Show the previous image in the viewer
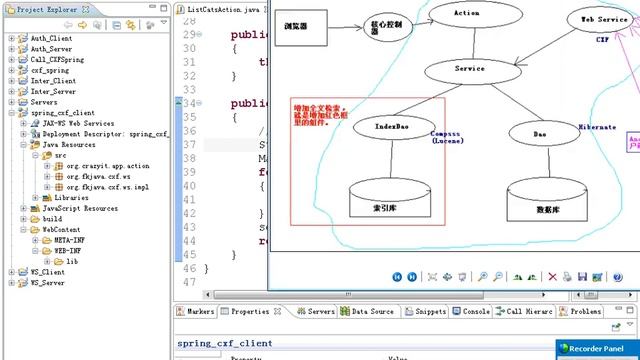The height and width of the screenshot is (360, 640). point(397,277)
